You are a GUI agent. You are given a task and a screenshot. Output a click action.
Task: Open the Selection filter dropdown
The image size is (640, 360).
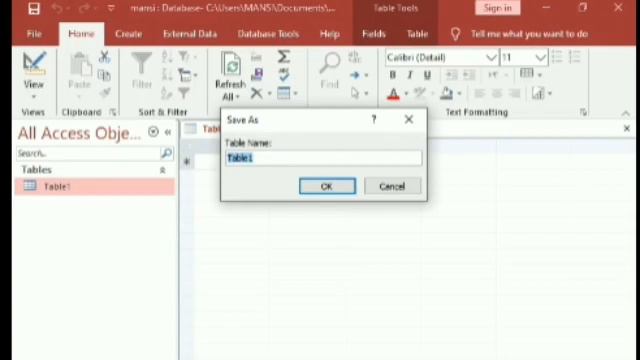(x=187, y=57)
